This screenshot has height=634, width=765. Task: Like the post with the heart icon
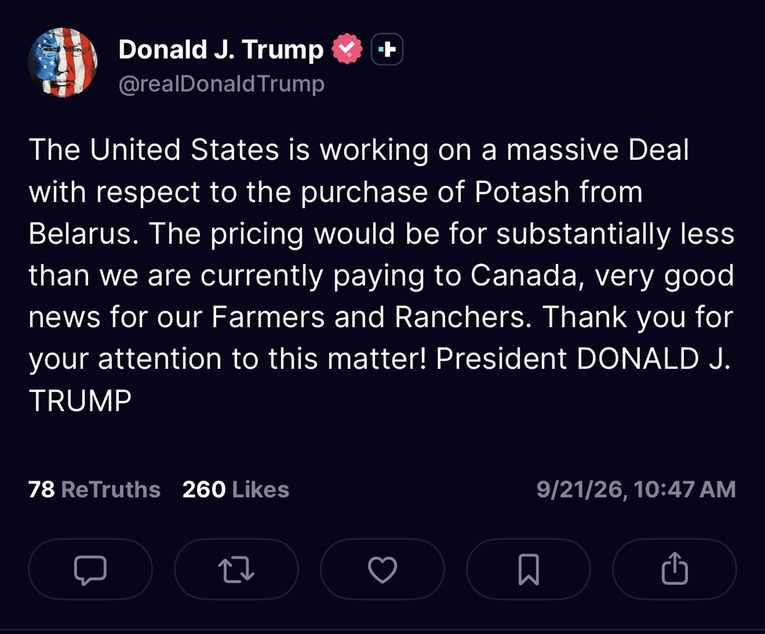coord(382,569)
